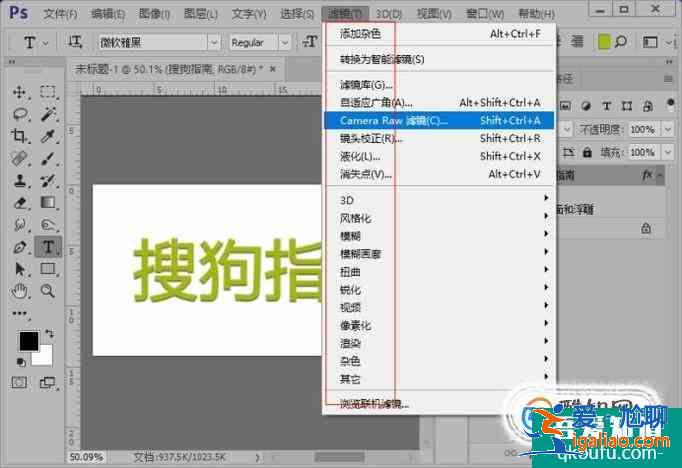
Task: Click 自适应广角(A)... entry
Action: point(439,103)
